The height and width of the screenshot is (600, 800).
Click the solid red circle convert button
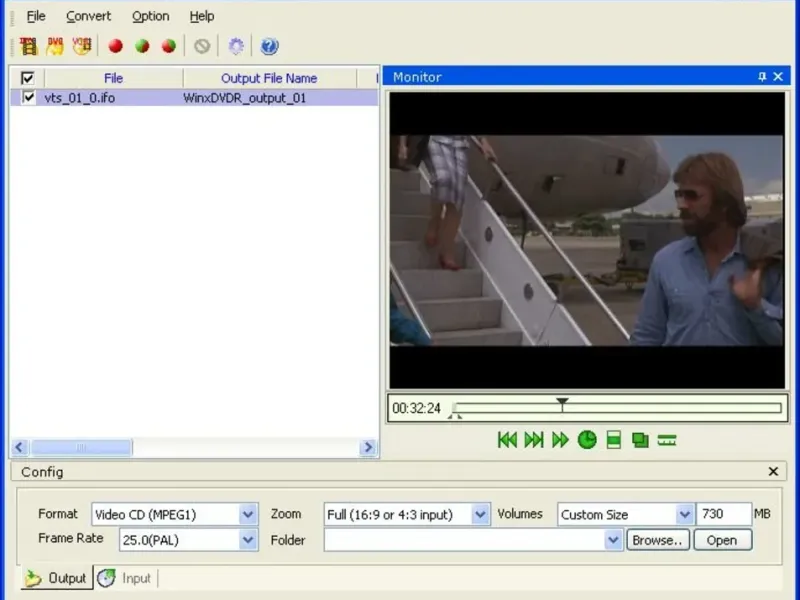116,46
